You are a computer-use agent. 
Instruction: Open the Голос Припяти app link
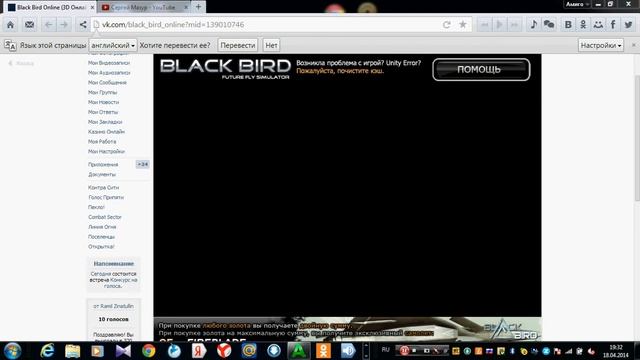(106, 197)
